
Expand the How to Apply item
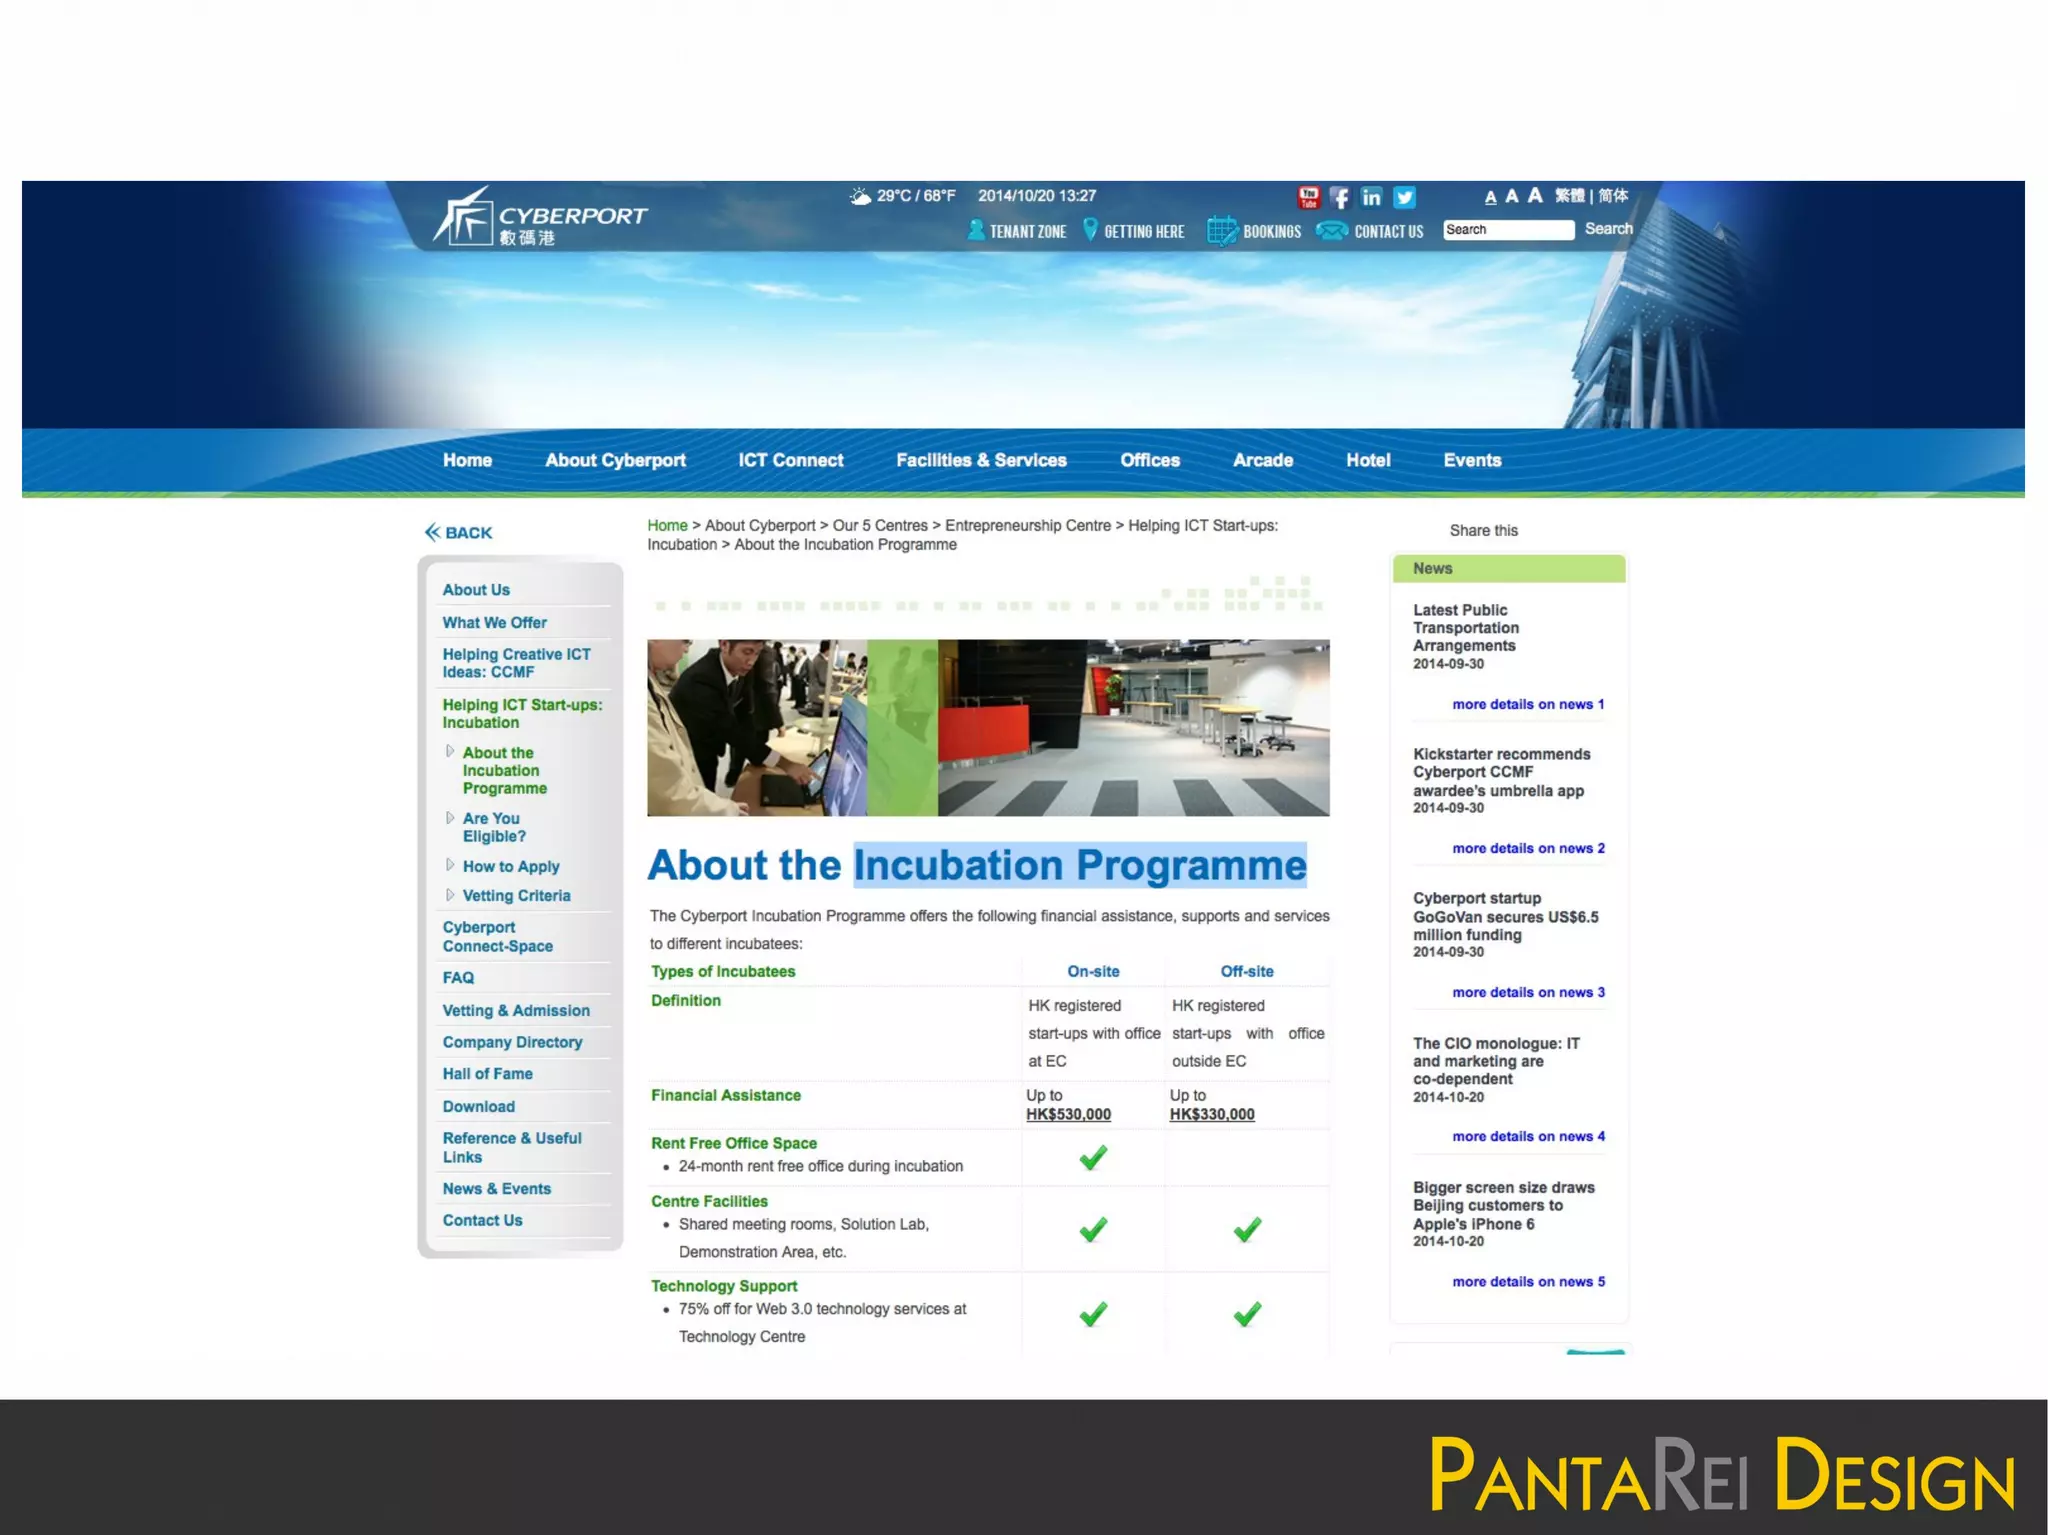click(x=510, y=866)
